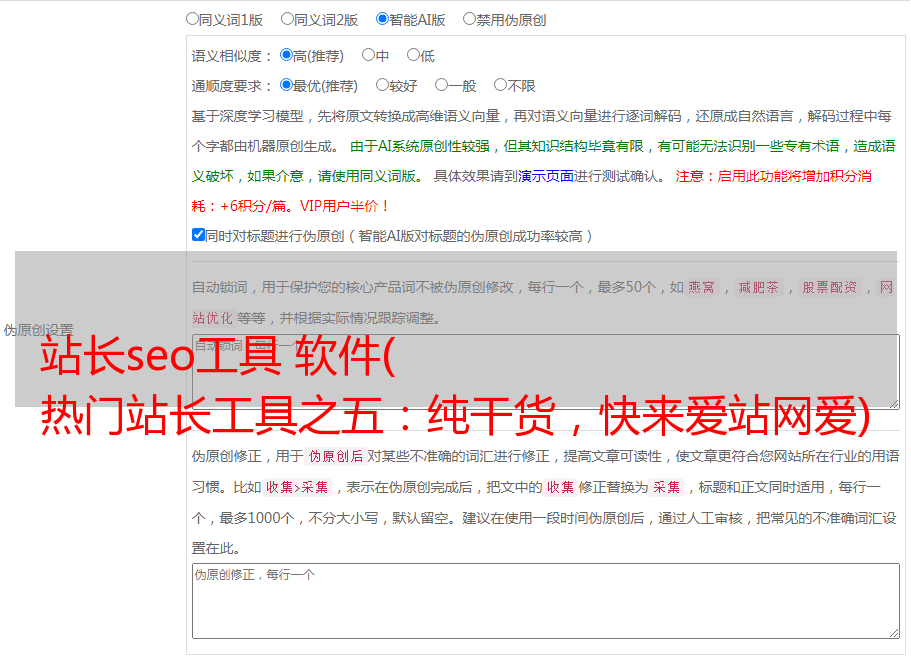911x658 pixels.
Task: Click the 燕窝 example keyword tag
Action: click(701, 287)
